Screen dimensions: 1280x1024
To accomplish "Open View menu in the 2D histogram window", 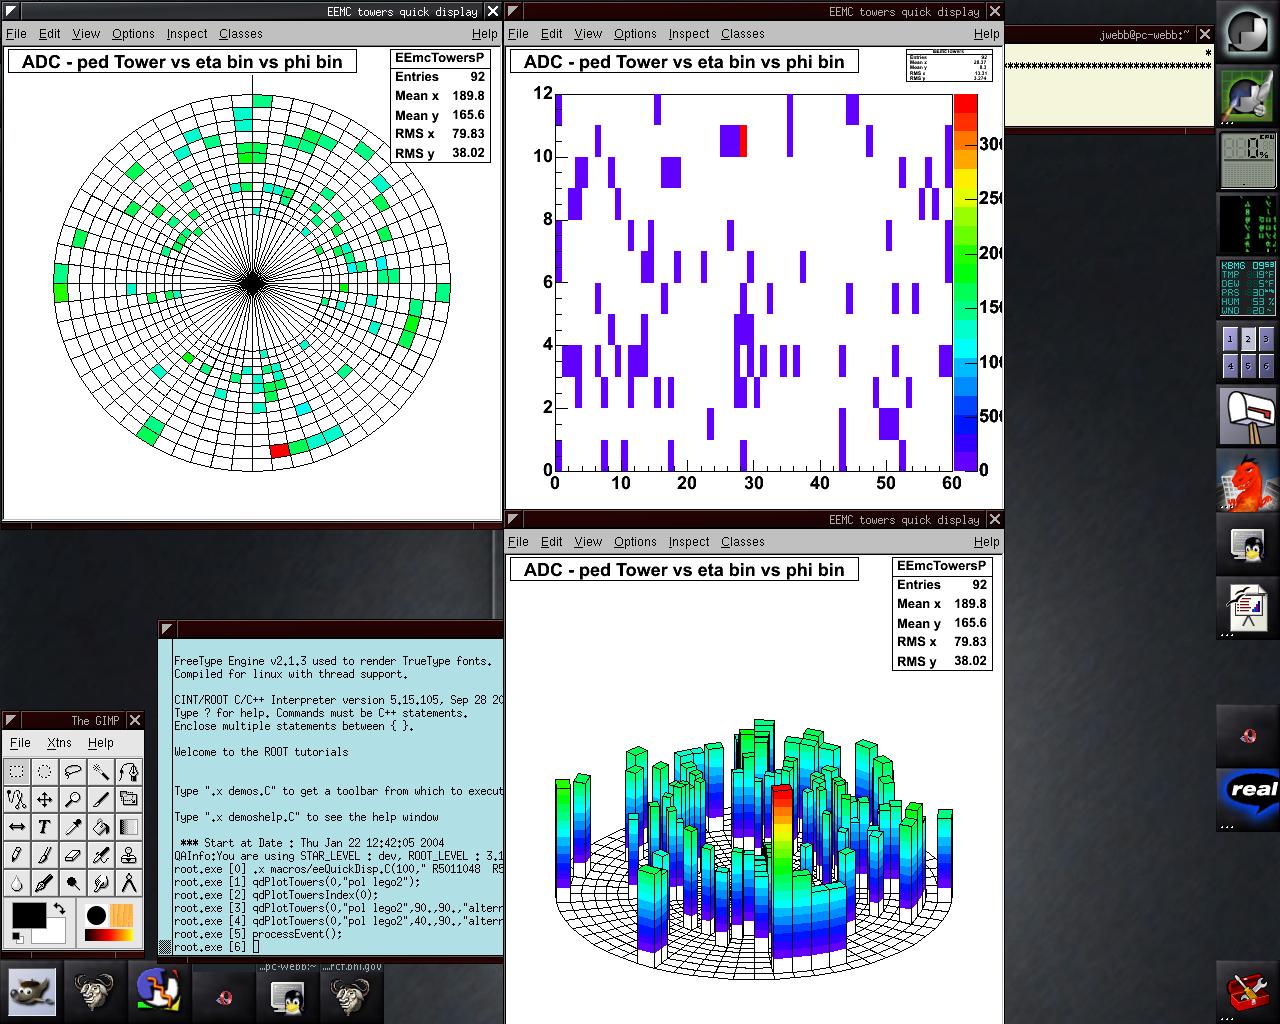I will pyautogui.click(x=588, y=34).
